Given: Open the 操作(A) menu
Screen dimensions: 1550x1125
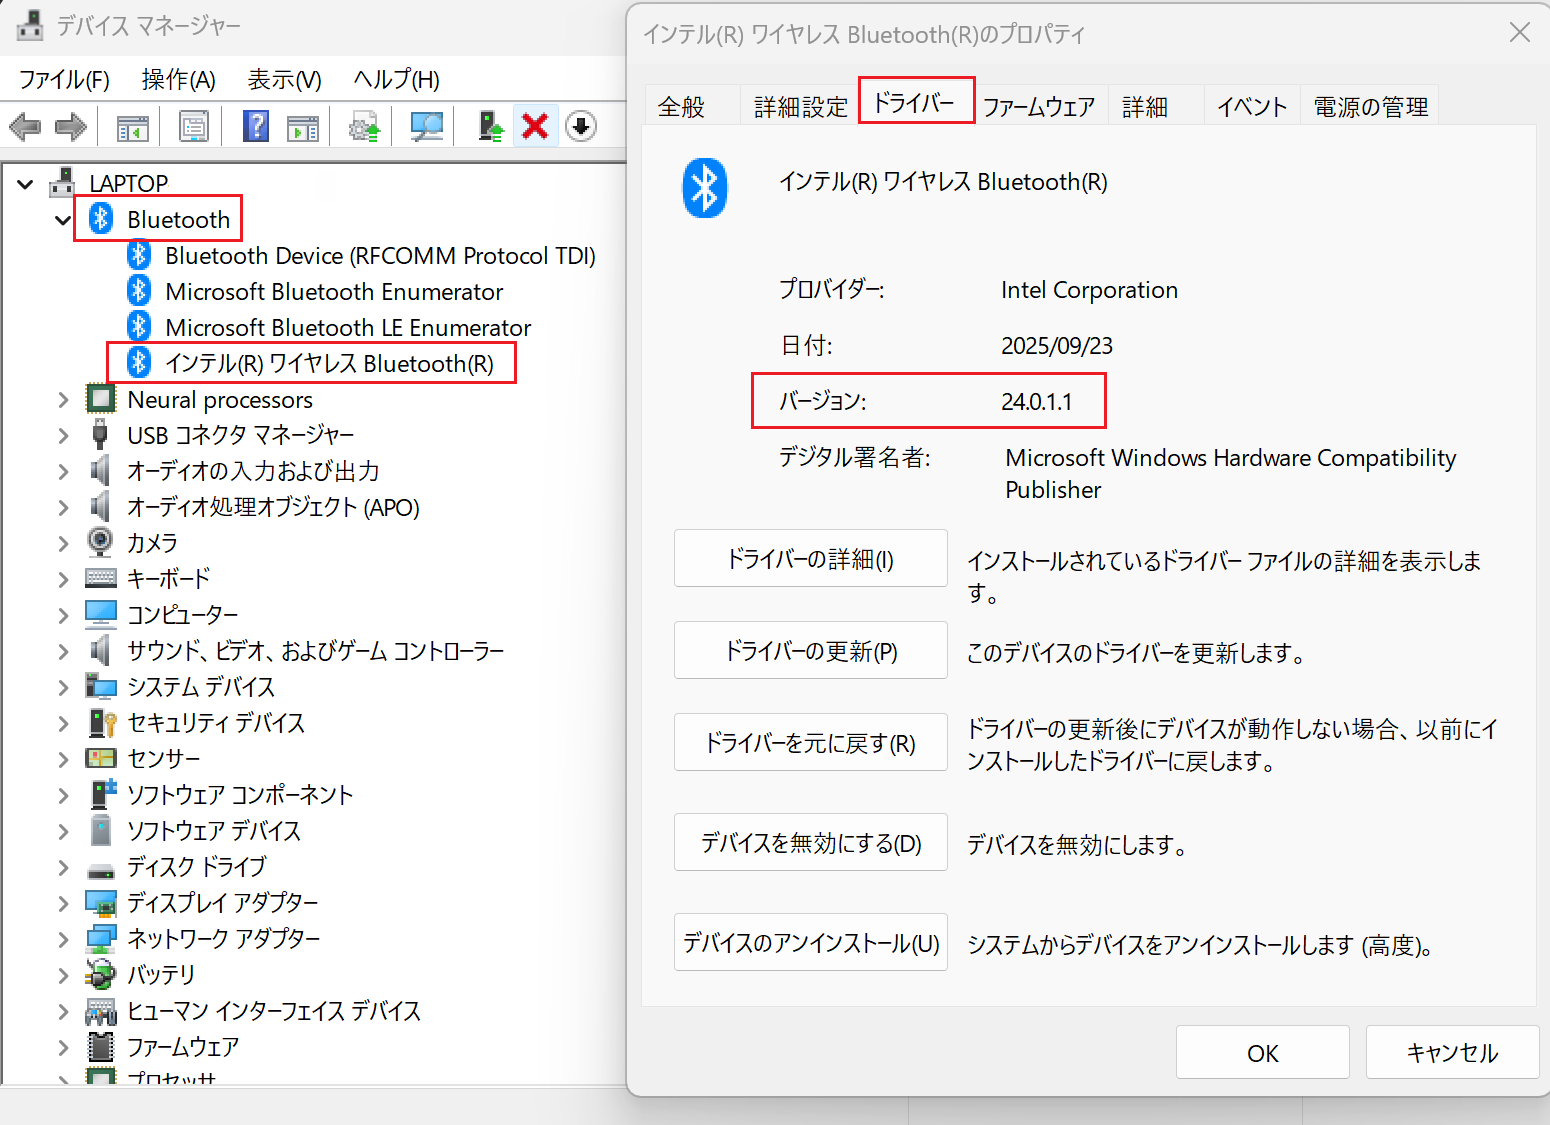Looking at the screenshot, I should [178, 80].
